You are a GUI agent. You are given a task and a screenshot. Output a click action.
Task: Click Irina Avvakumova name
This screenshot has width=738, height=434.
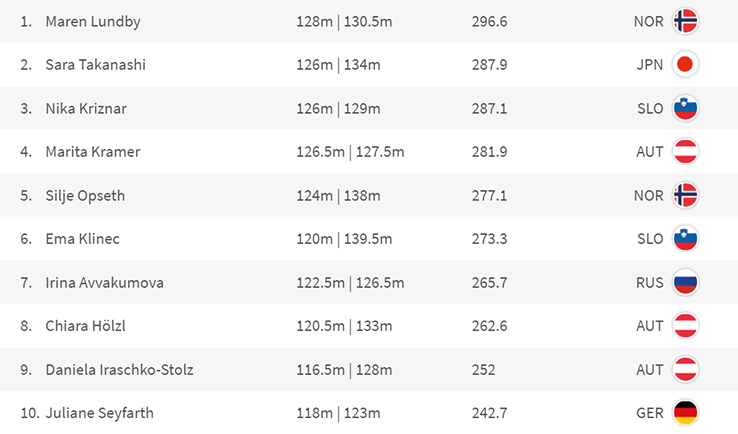click(x=104, y=282)
